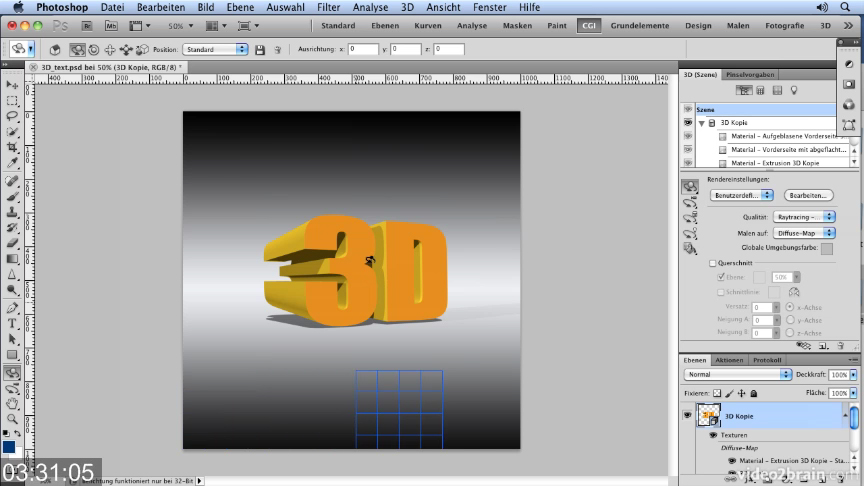Filter 3D panel by materials
Image resolution: width=864 pixels, height=486 pixels.
[x=777, y=90]
